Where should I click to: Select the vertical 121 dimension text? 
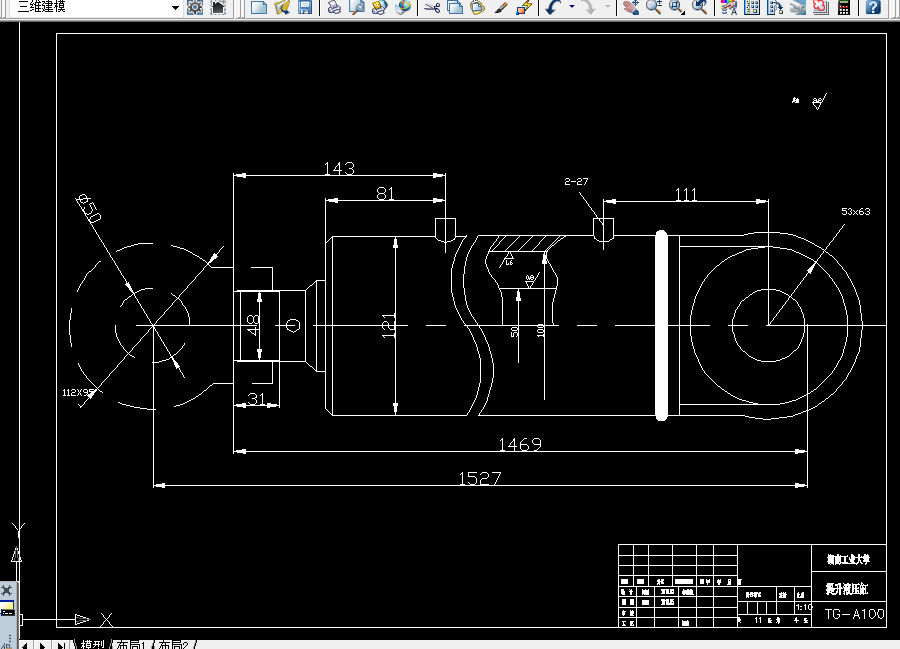[x=389, y=325]
